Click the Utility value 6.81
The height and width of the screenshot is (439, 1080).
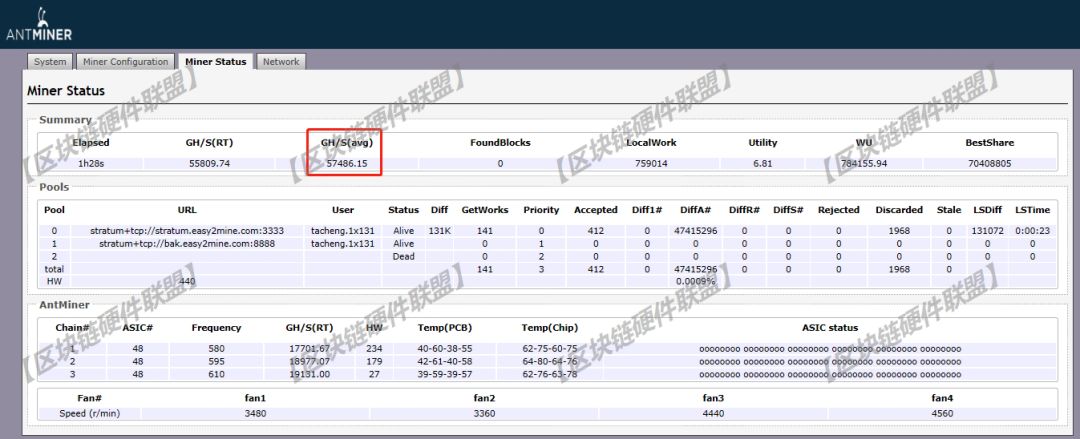coord(762,164)
